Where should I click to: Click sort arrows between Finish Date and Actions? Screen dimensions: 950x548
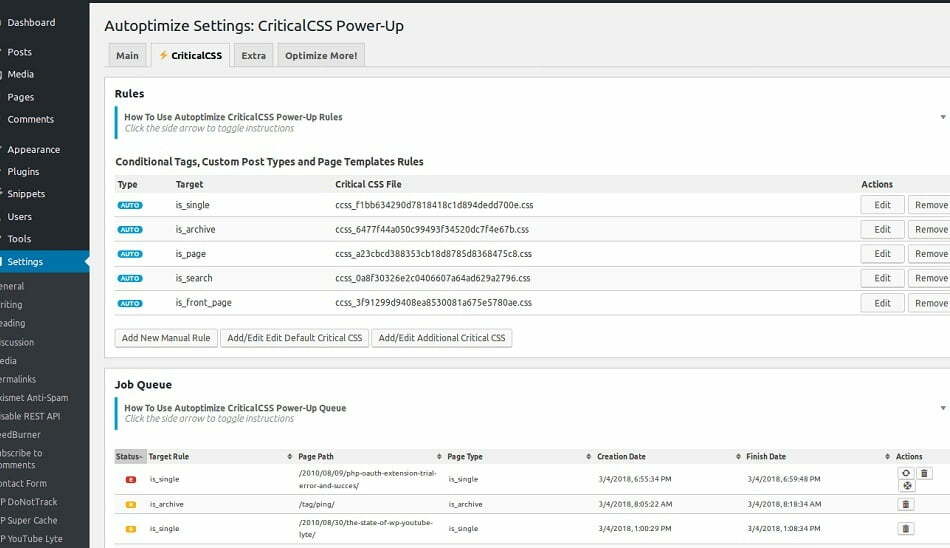click(x=887, y=456)
